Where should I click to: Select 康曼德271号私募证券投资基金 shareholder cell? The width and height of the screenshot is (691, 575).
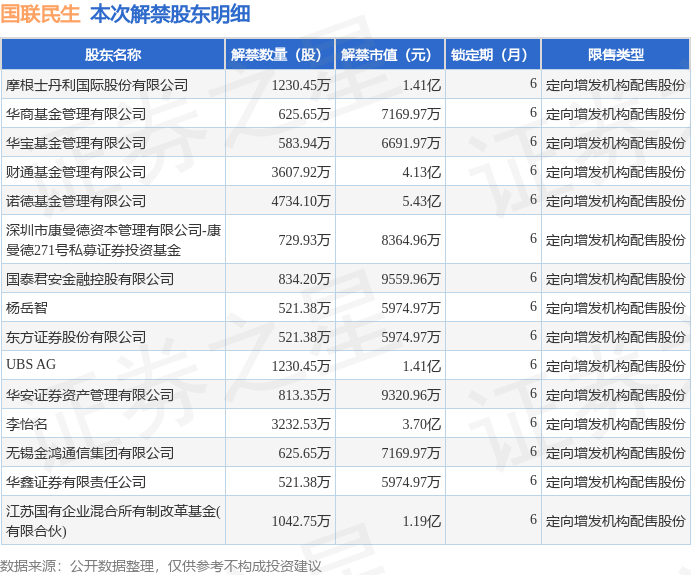113,240
